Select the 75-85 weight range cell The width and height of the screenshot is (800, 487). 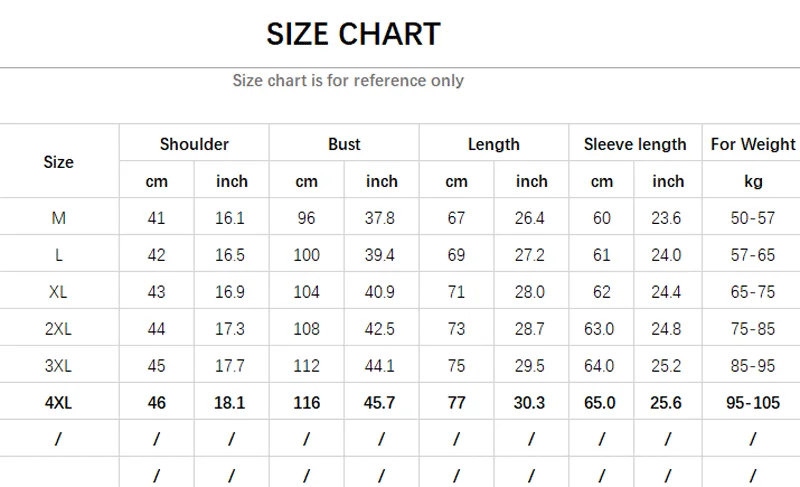(752, 329)
